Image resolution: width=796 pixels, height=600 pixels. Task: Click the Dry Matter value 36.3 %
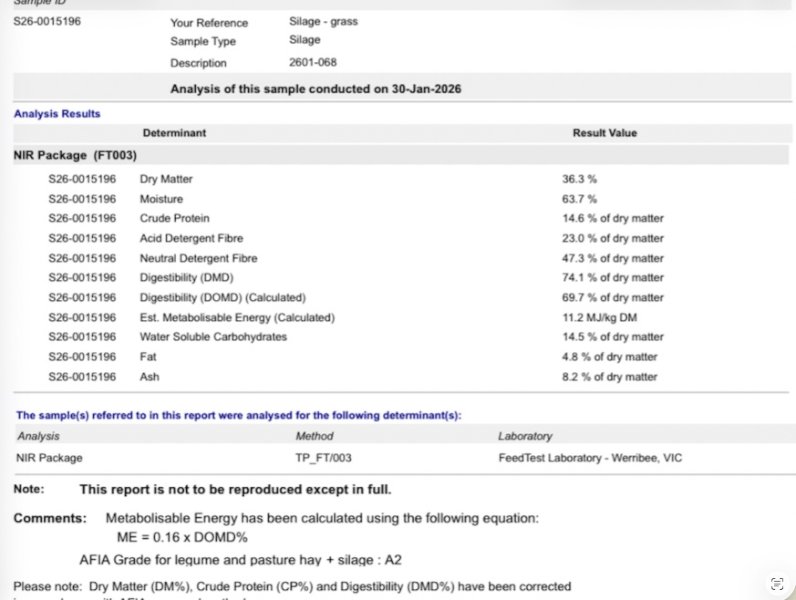pos(579,178)
